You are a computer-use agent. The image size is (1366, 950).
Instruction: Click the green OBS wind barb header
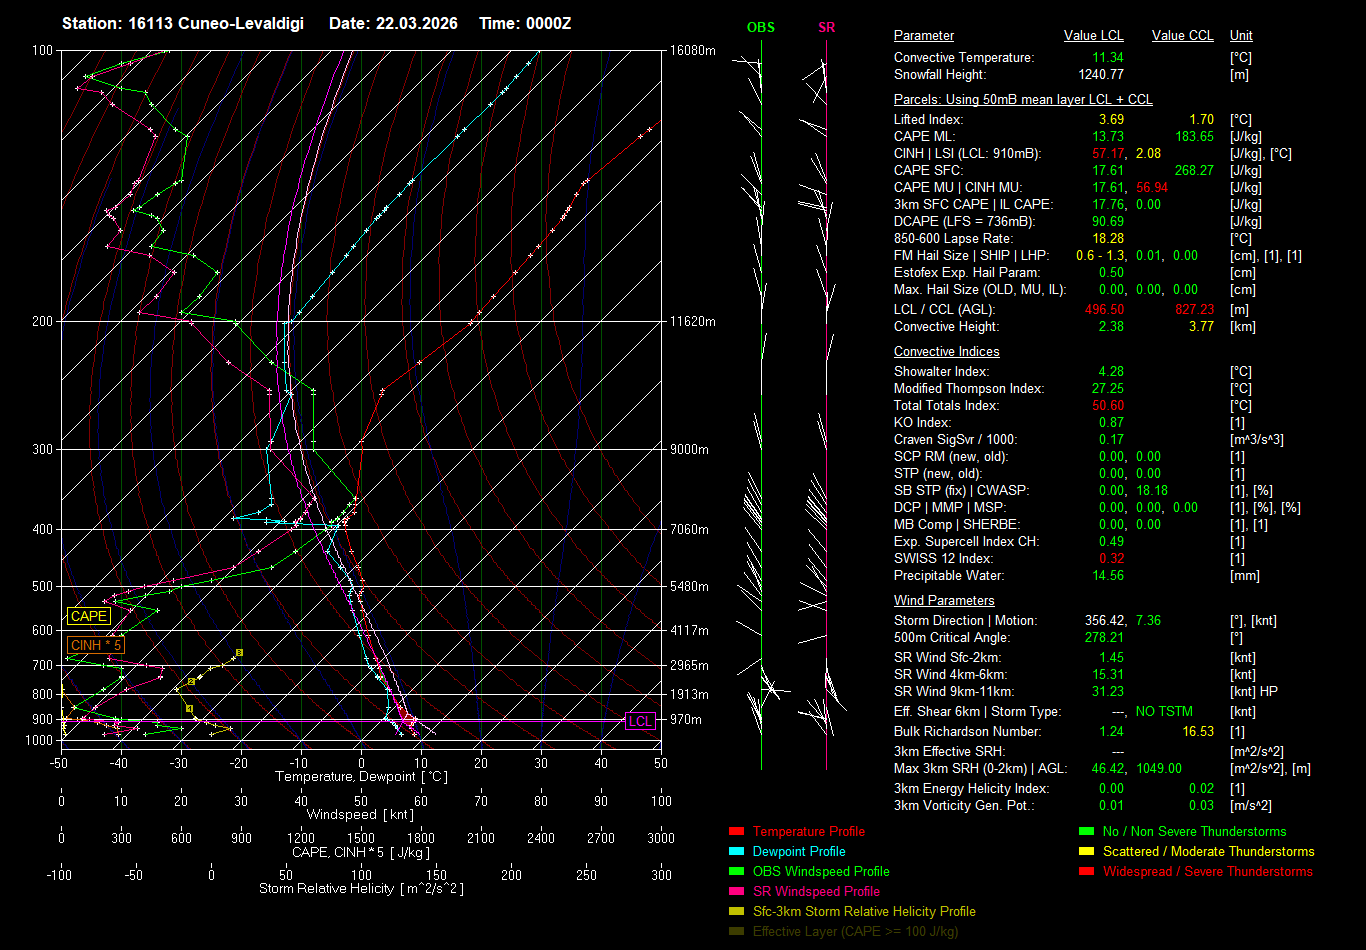[x=761, y=28]
